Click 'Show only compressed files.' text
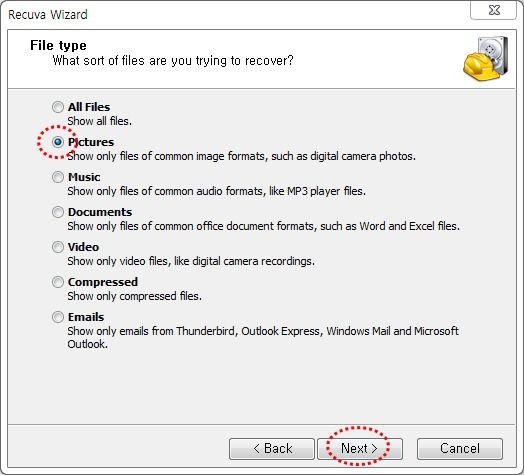This screenshot has width=524, height=475. click(x=135, y=296)
